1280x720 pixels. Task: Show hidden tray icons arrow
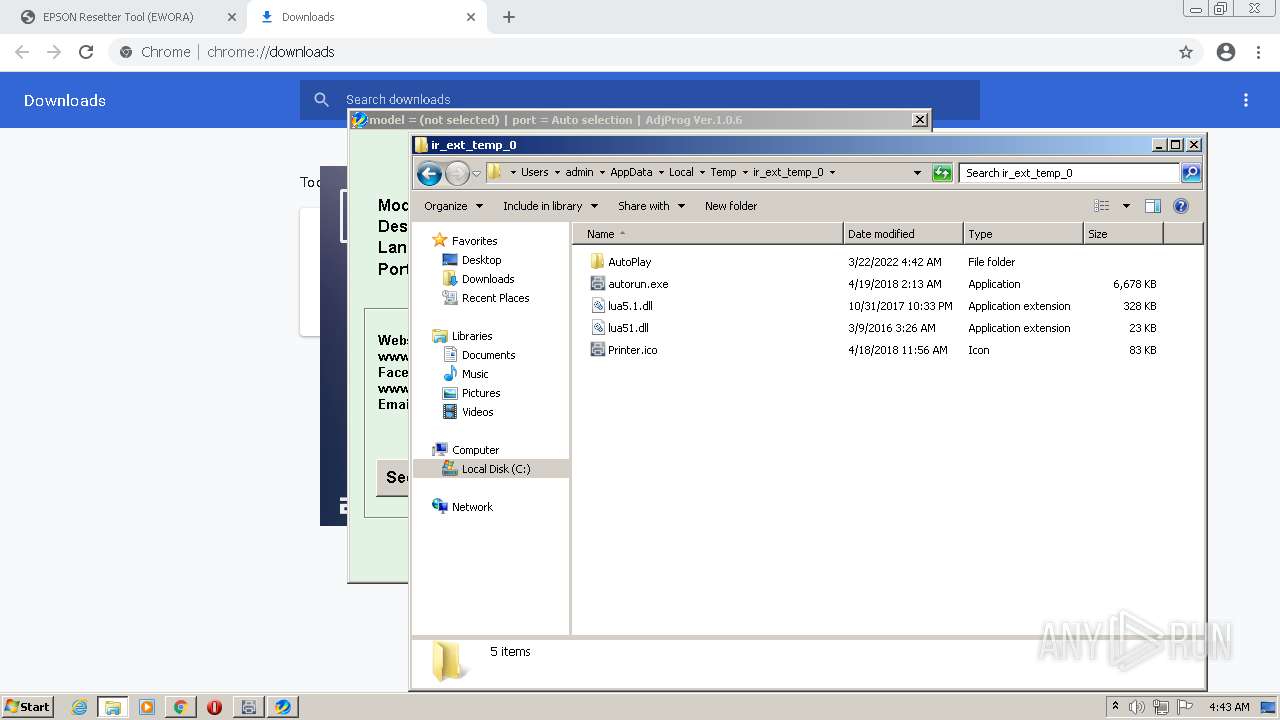(1115, 706)
